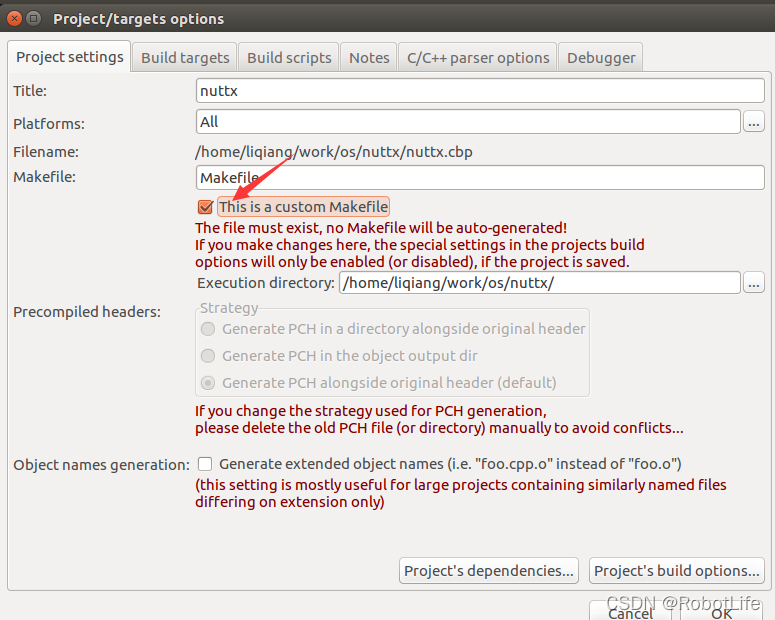Enable 'Generate extended object names' checkbox
The height and width of the screenshot is (620, 775).
(205, 464)
